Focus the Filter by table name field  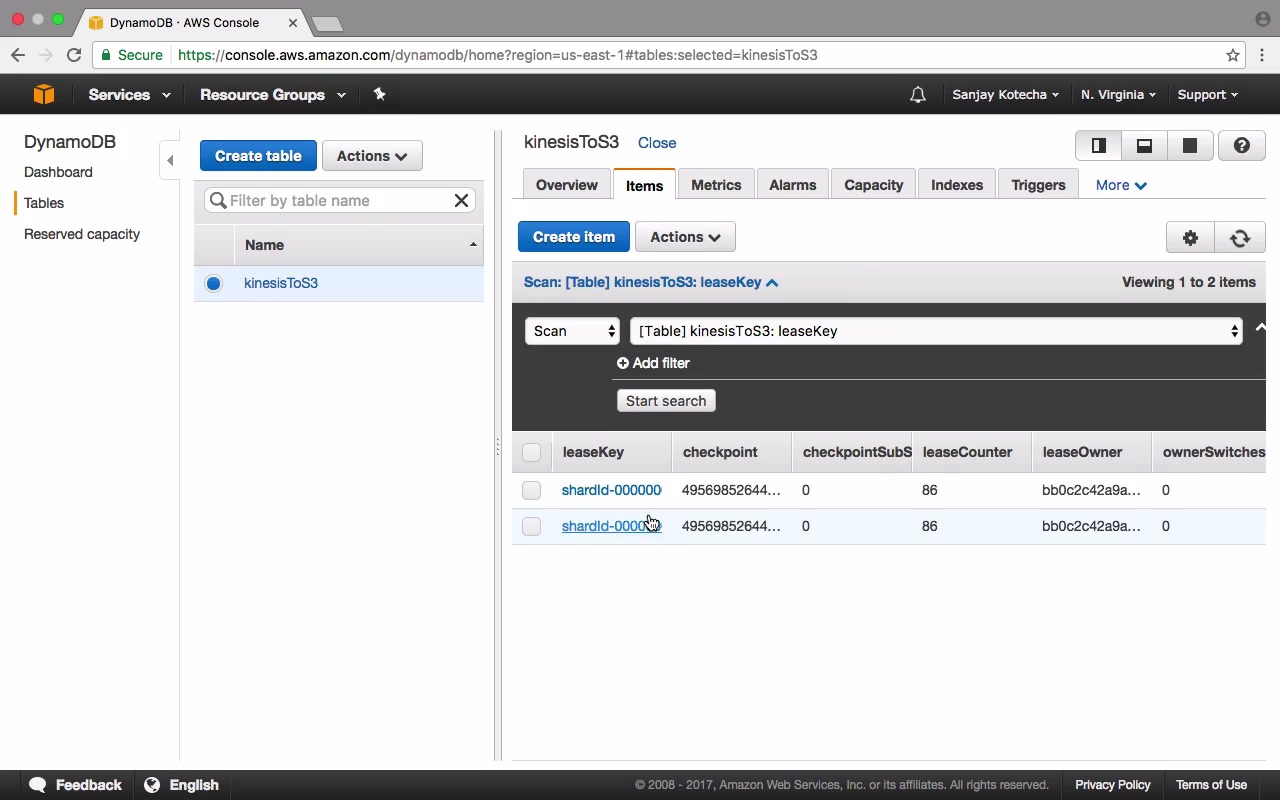(339, 201)
